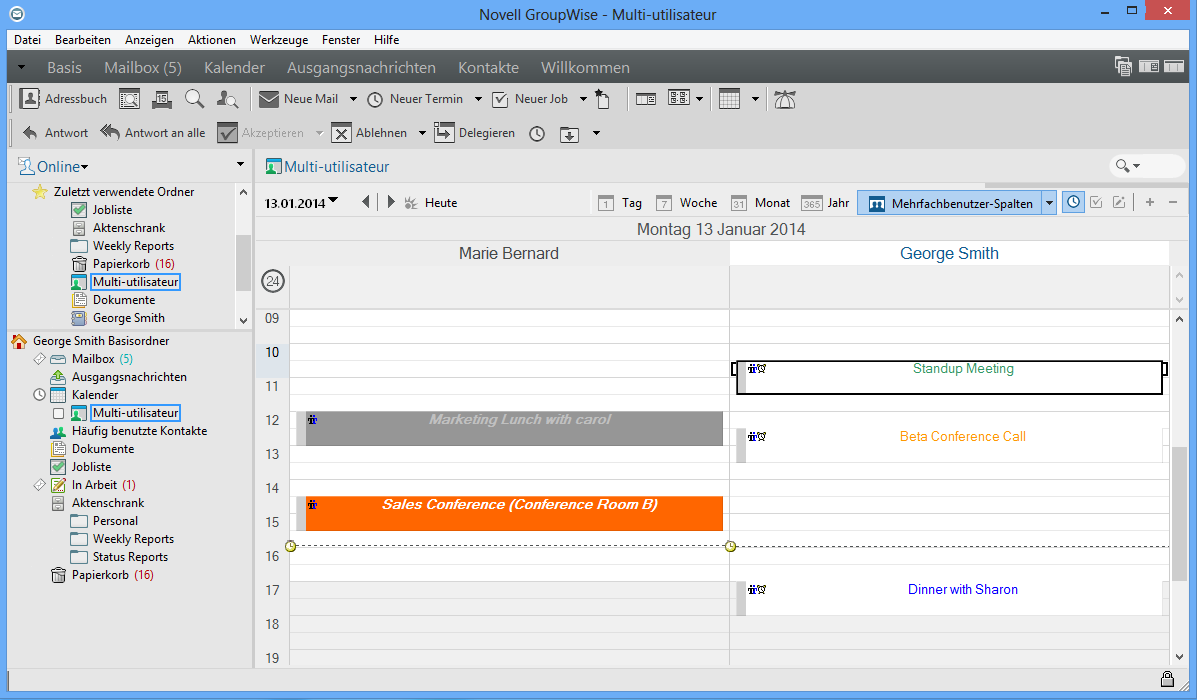Check the box beside Multi-utilisateur under Kalender
This screenshot has width=1197, height=700.
(x=58, y=413)
